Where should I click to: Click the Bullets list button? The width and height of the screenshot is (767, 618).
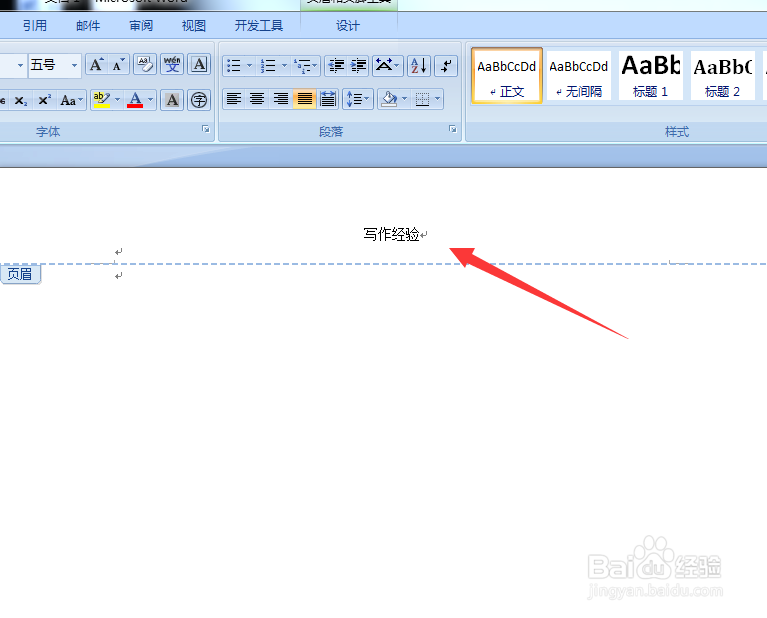coord(234,66)
